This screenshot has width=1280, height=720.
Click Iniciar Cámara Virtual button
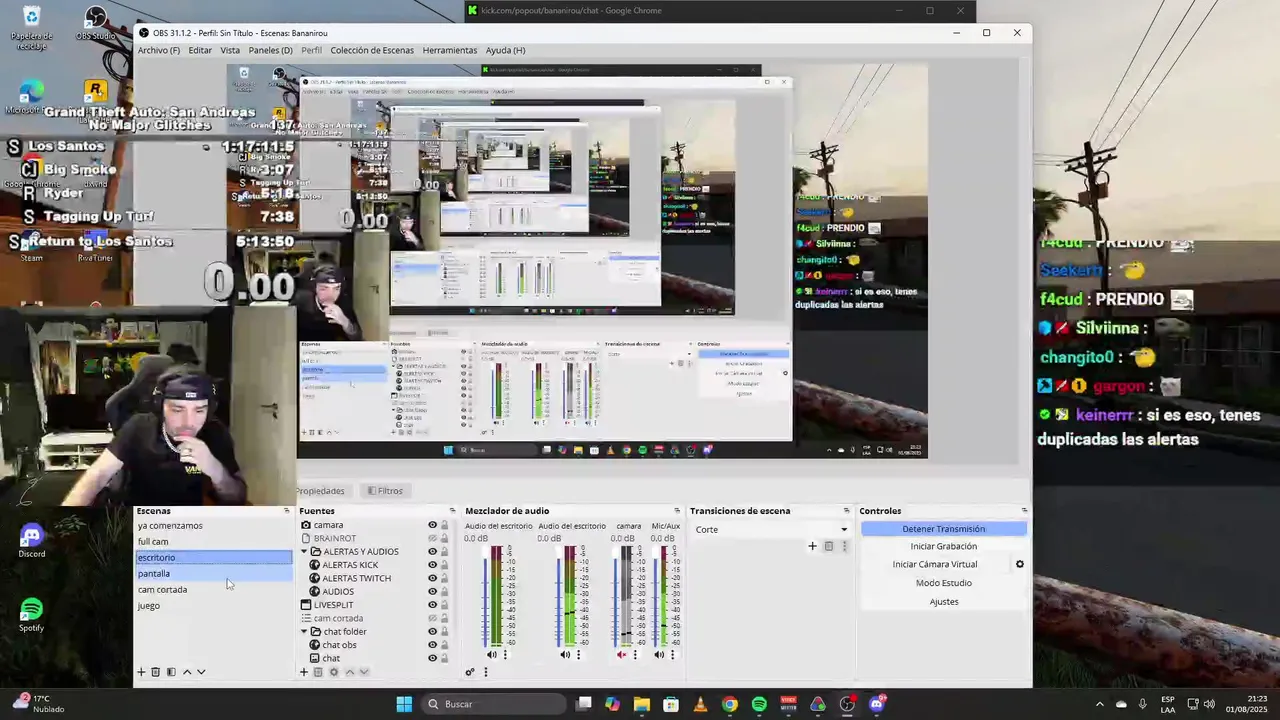[x=935, y=564]
